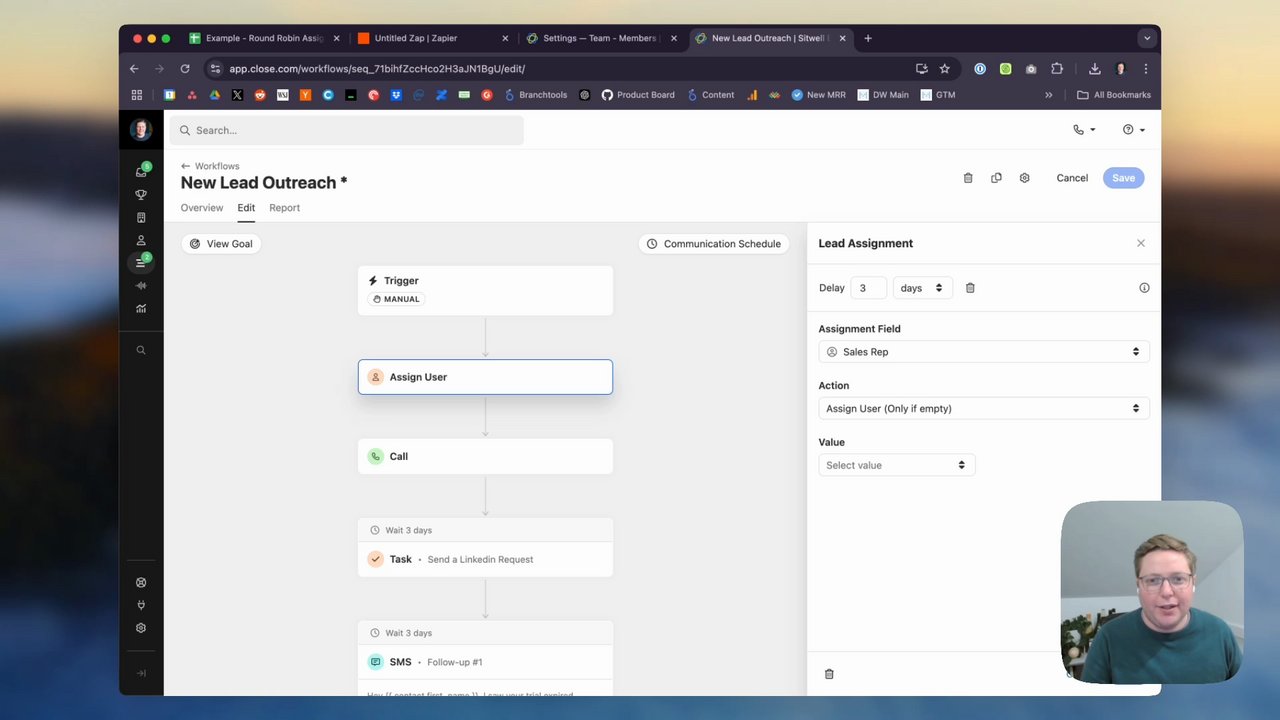Open the Select value dropdown
The image size is (1280, 720).
(x=896, y=465)
